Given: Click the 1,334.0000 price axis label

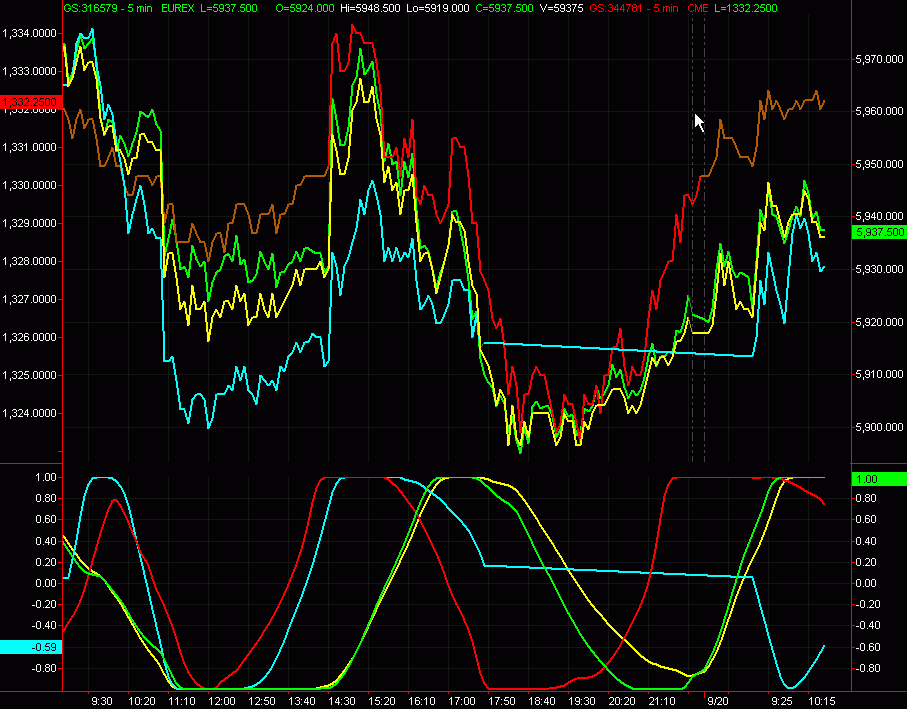Looking at the screenshot, I should [30, 34].
